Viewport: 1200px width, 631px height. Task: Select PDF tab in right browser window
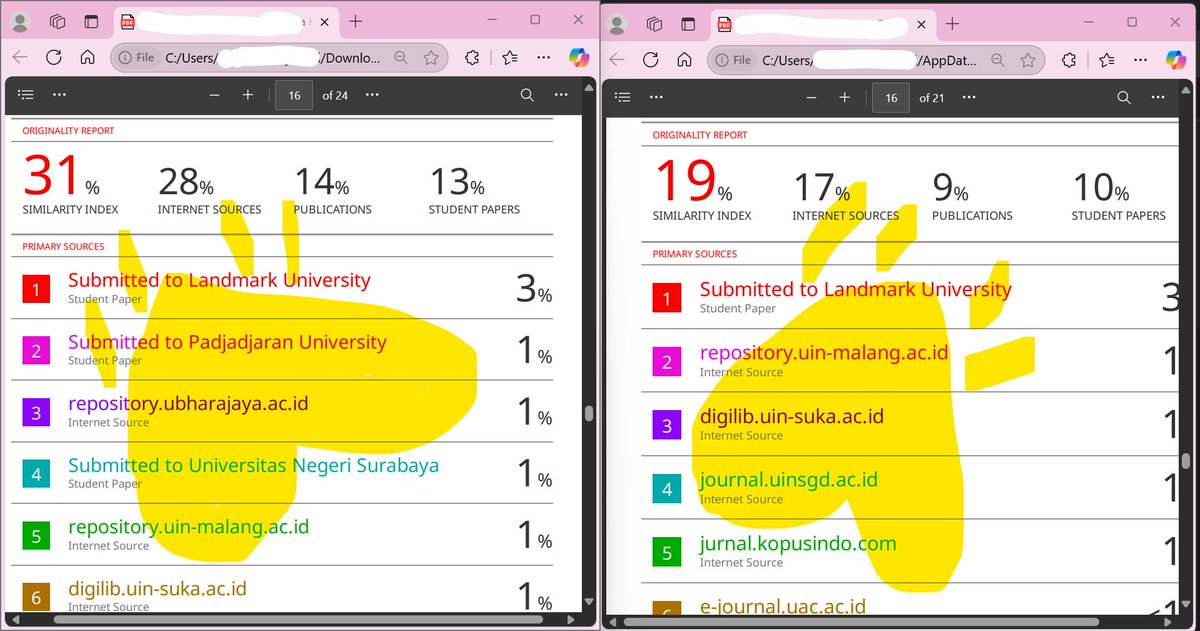pyautogui.click(x=822, y=23)
